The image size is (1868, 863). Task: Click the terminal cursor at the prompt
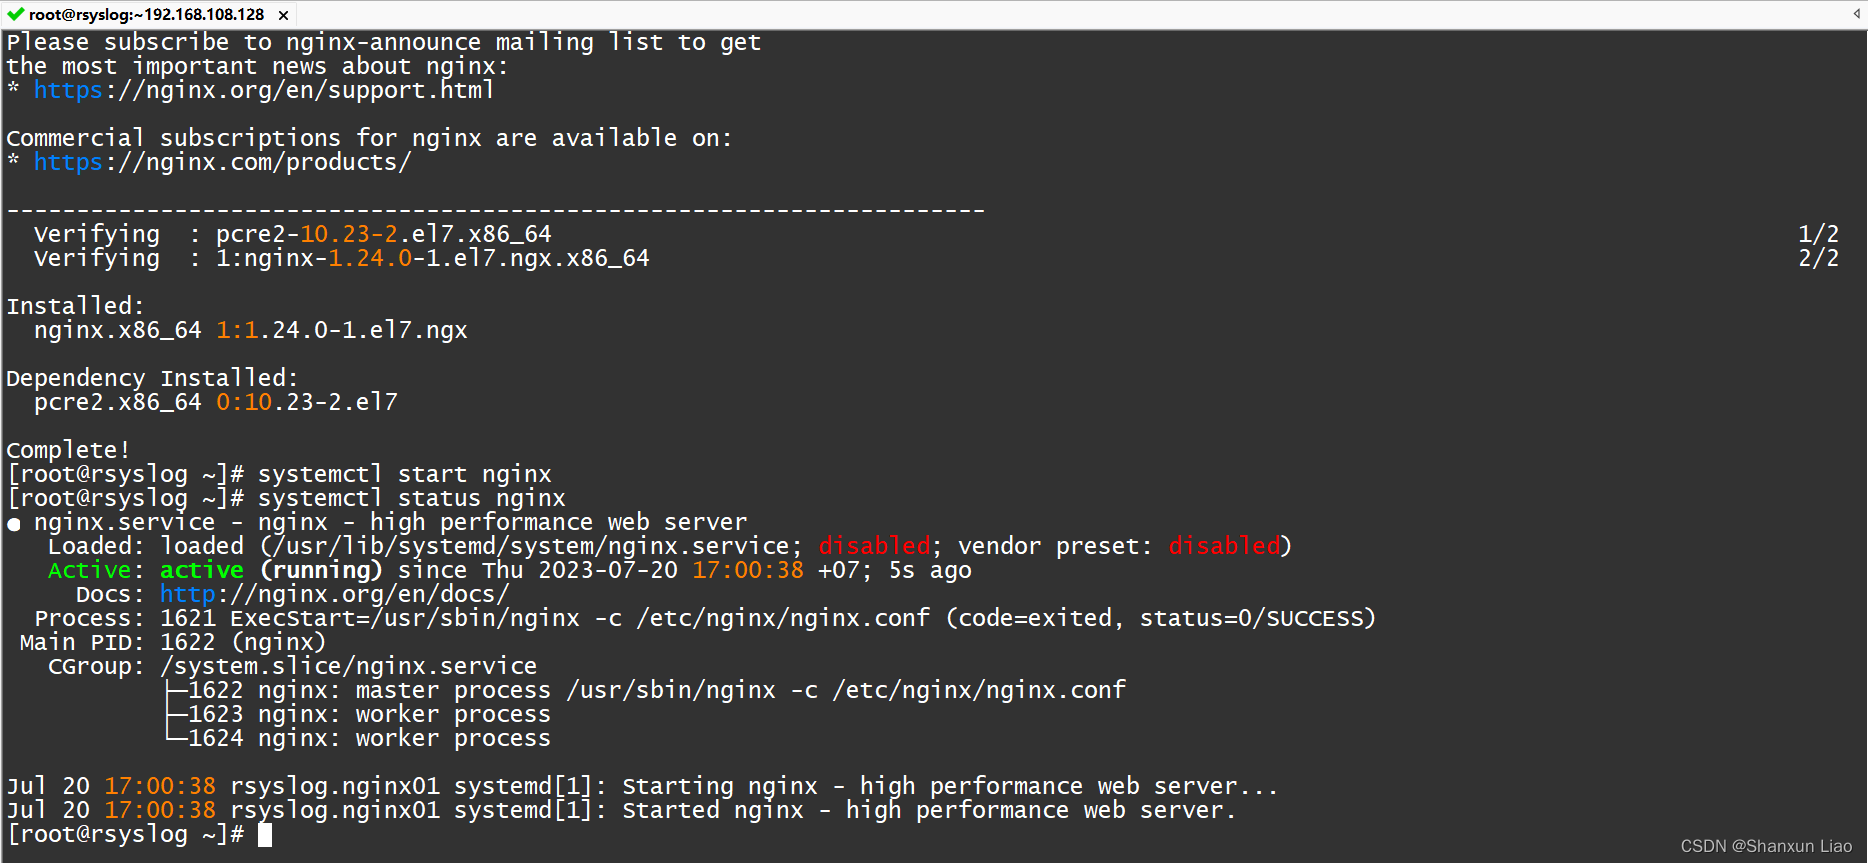click(x=265, y=834)
